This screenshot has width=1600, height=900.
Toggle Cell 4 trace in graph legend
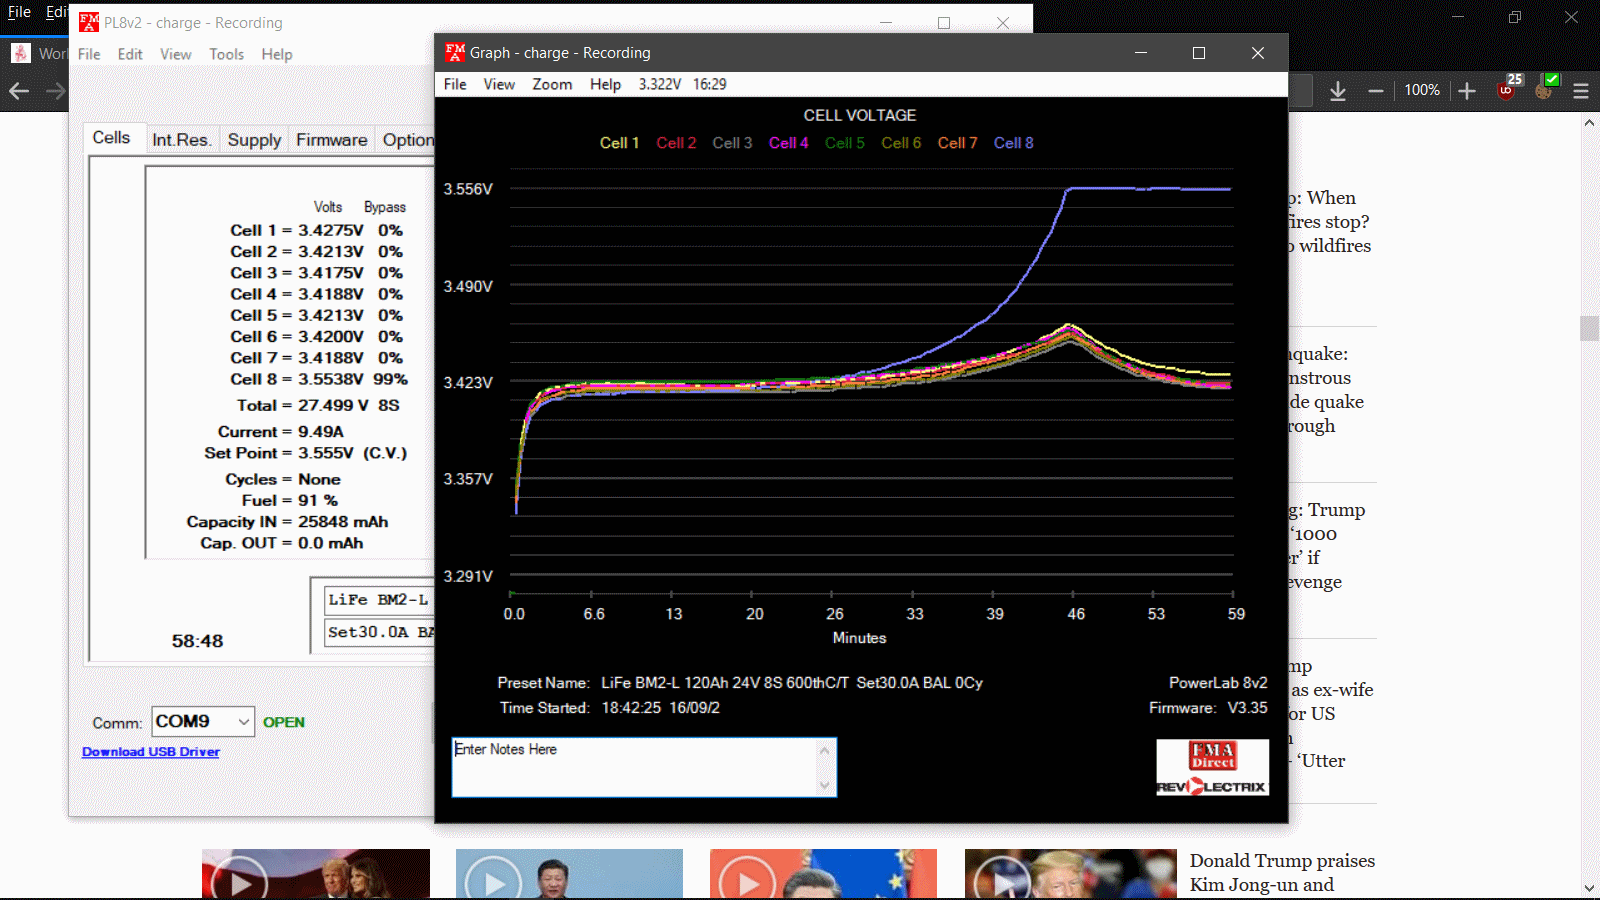pyautogui.click(x=788, y=143)
